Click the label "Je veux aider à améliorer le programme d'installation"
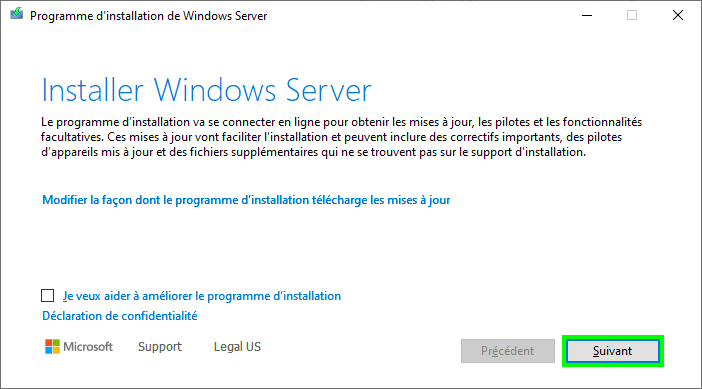The width and height of the screenshot is (702, 389). pyautogui.click(x=202, y=296)
